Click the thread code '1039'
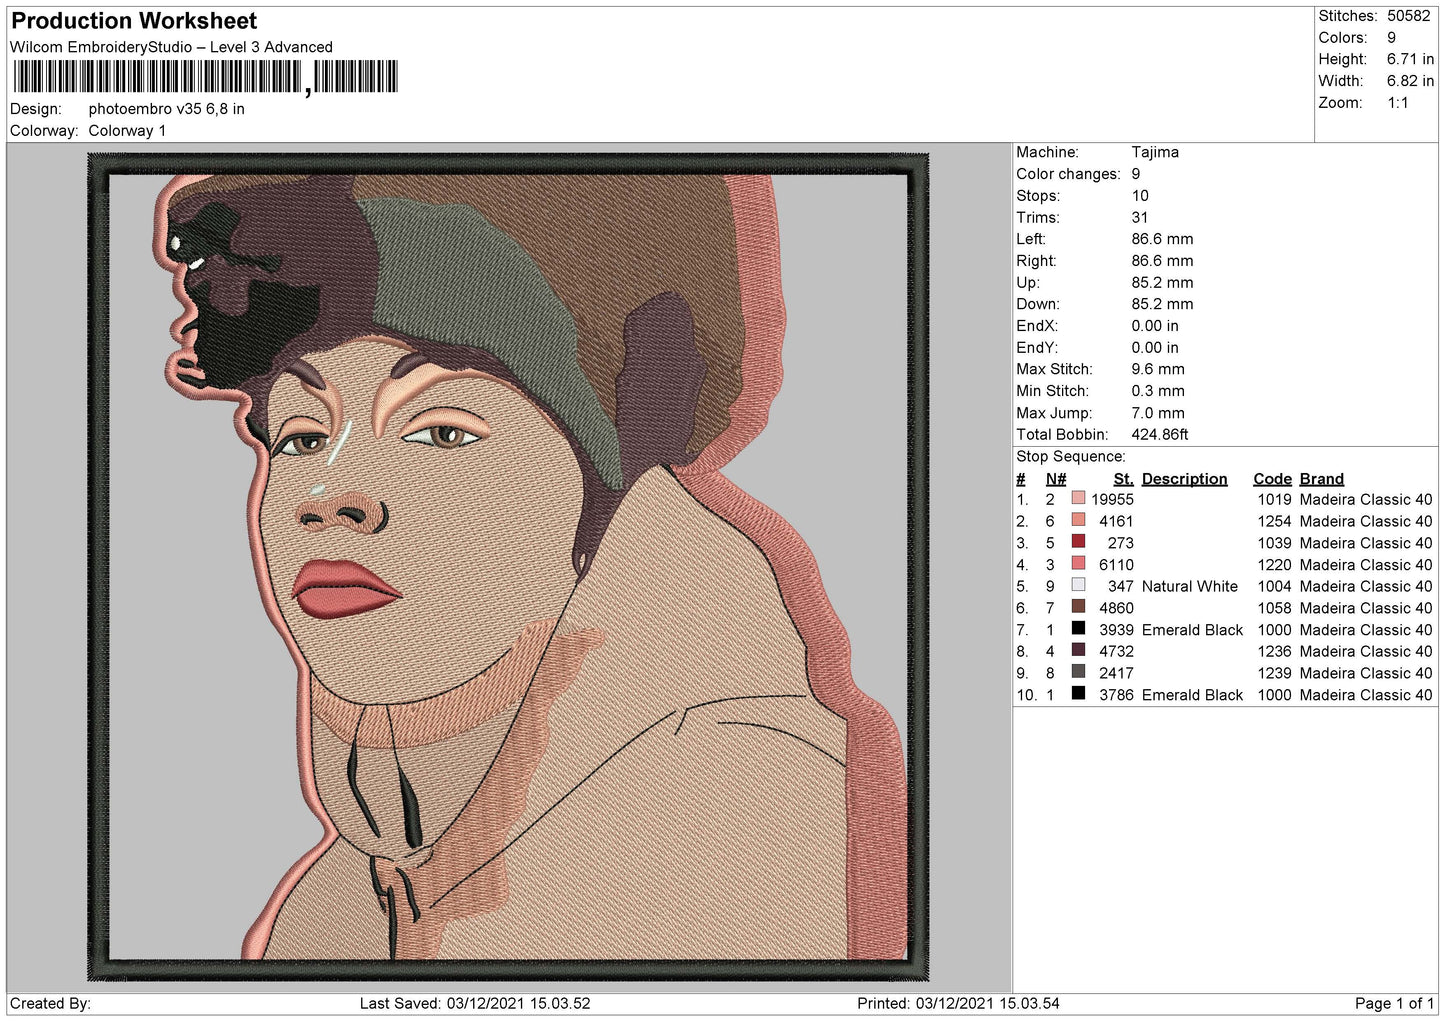 pos(1274,543)
